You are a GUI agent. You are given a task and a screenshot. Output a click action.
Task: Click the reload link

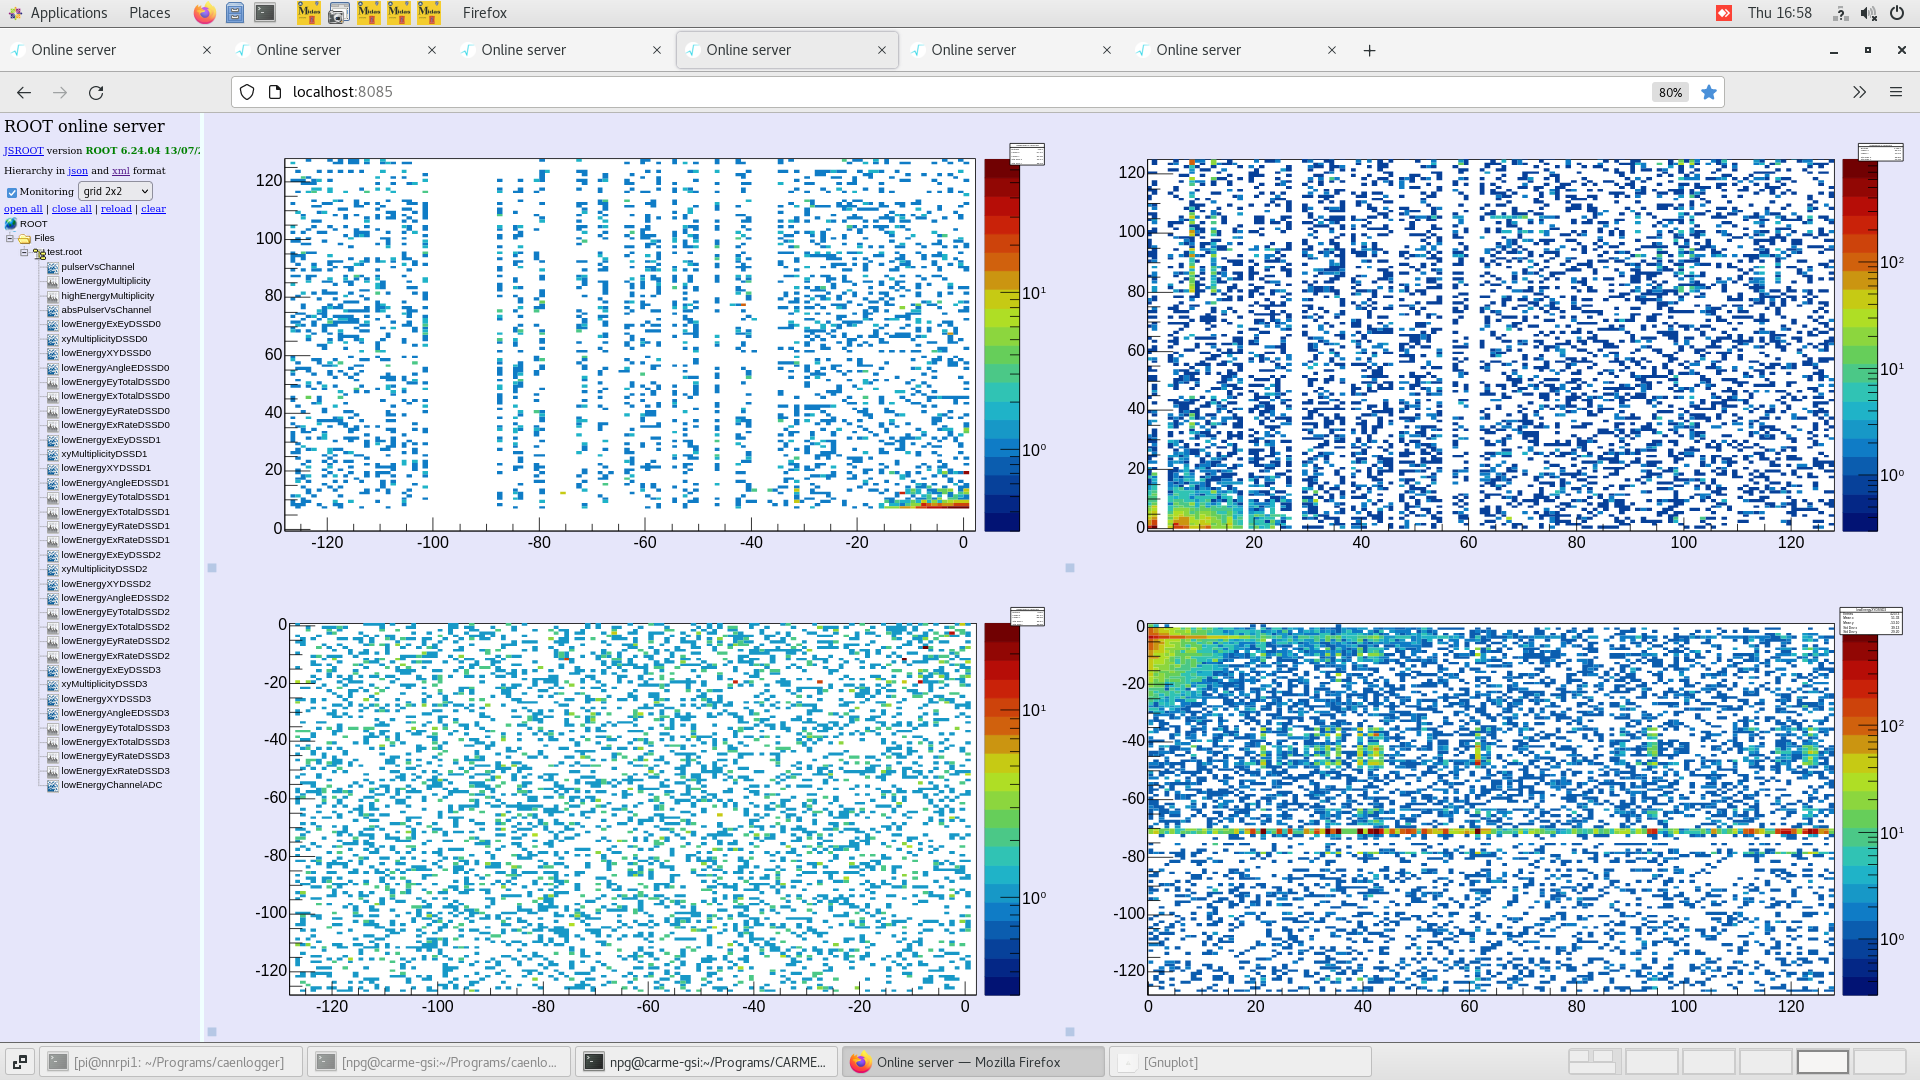tap(116, 208)
